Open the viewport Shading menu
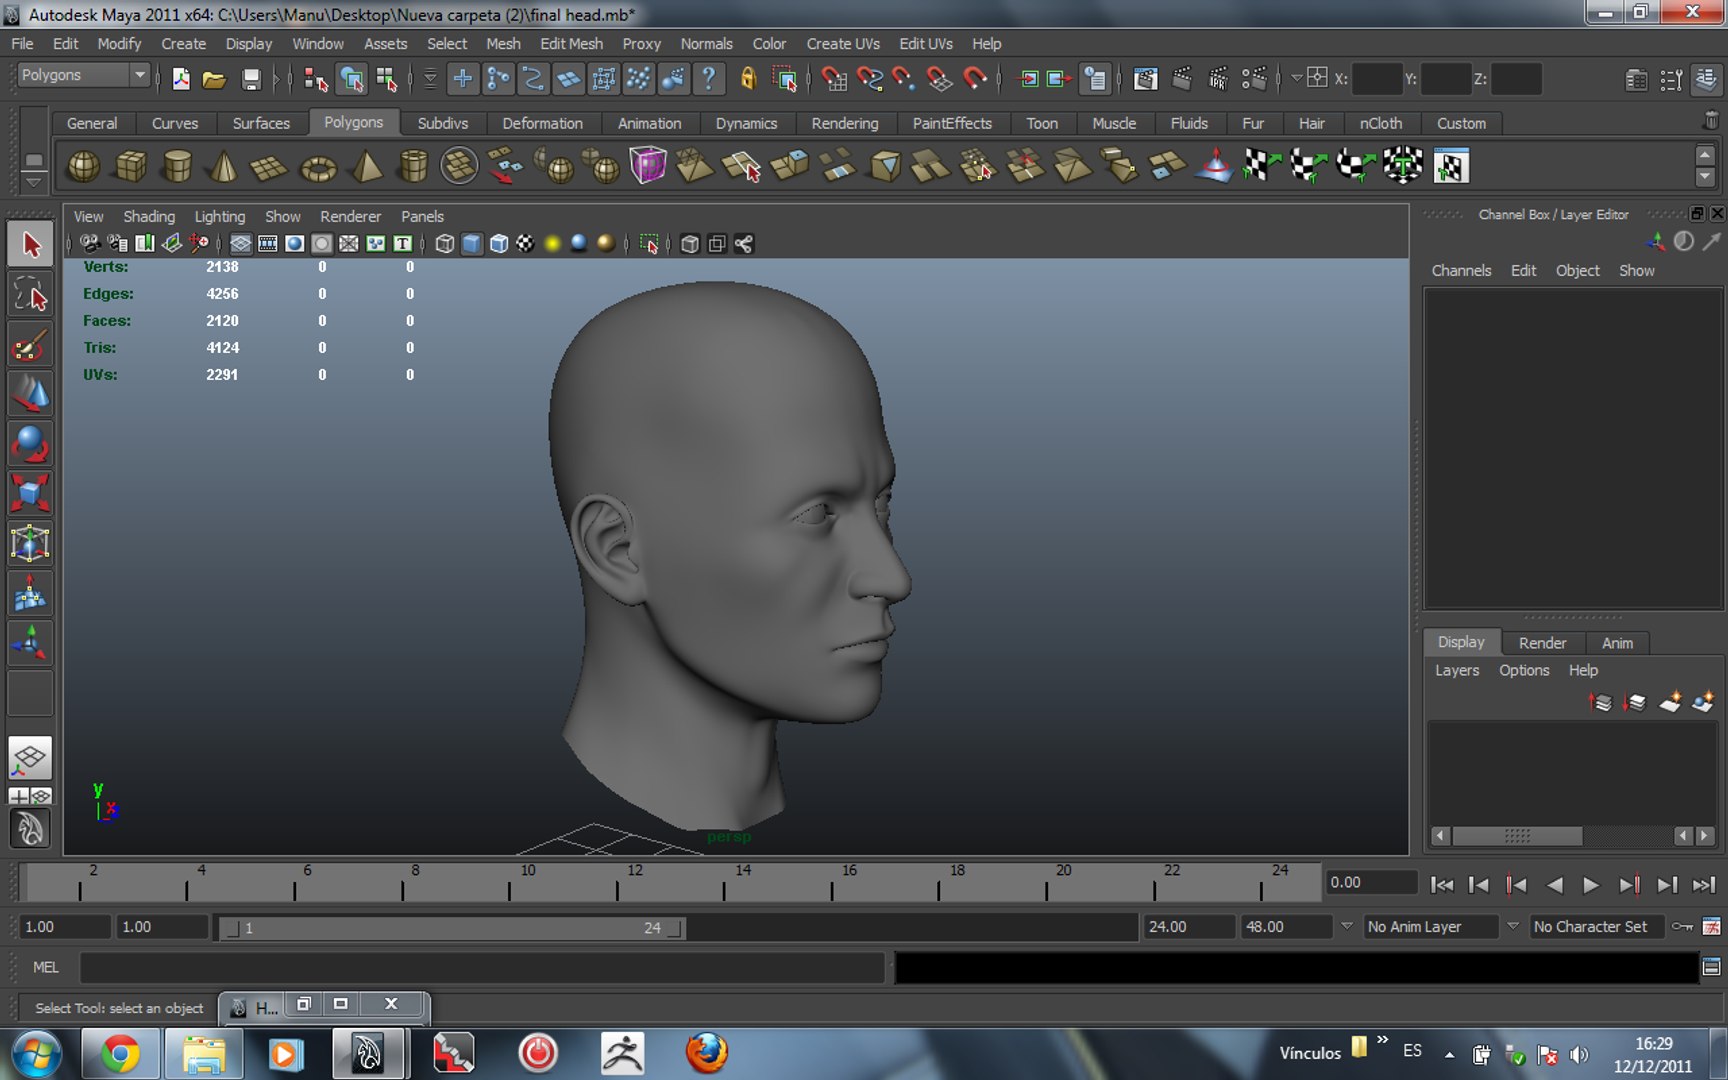The width and height of the screenshot is (1728, 1080). (148, 216)
